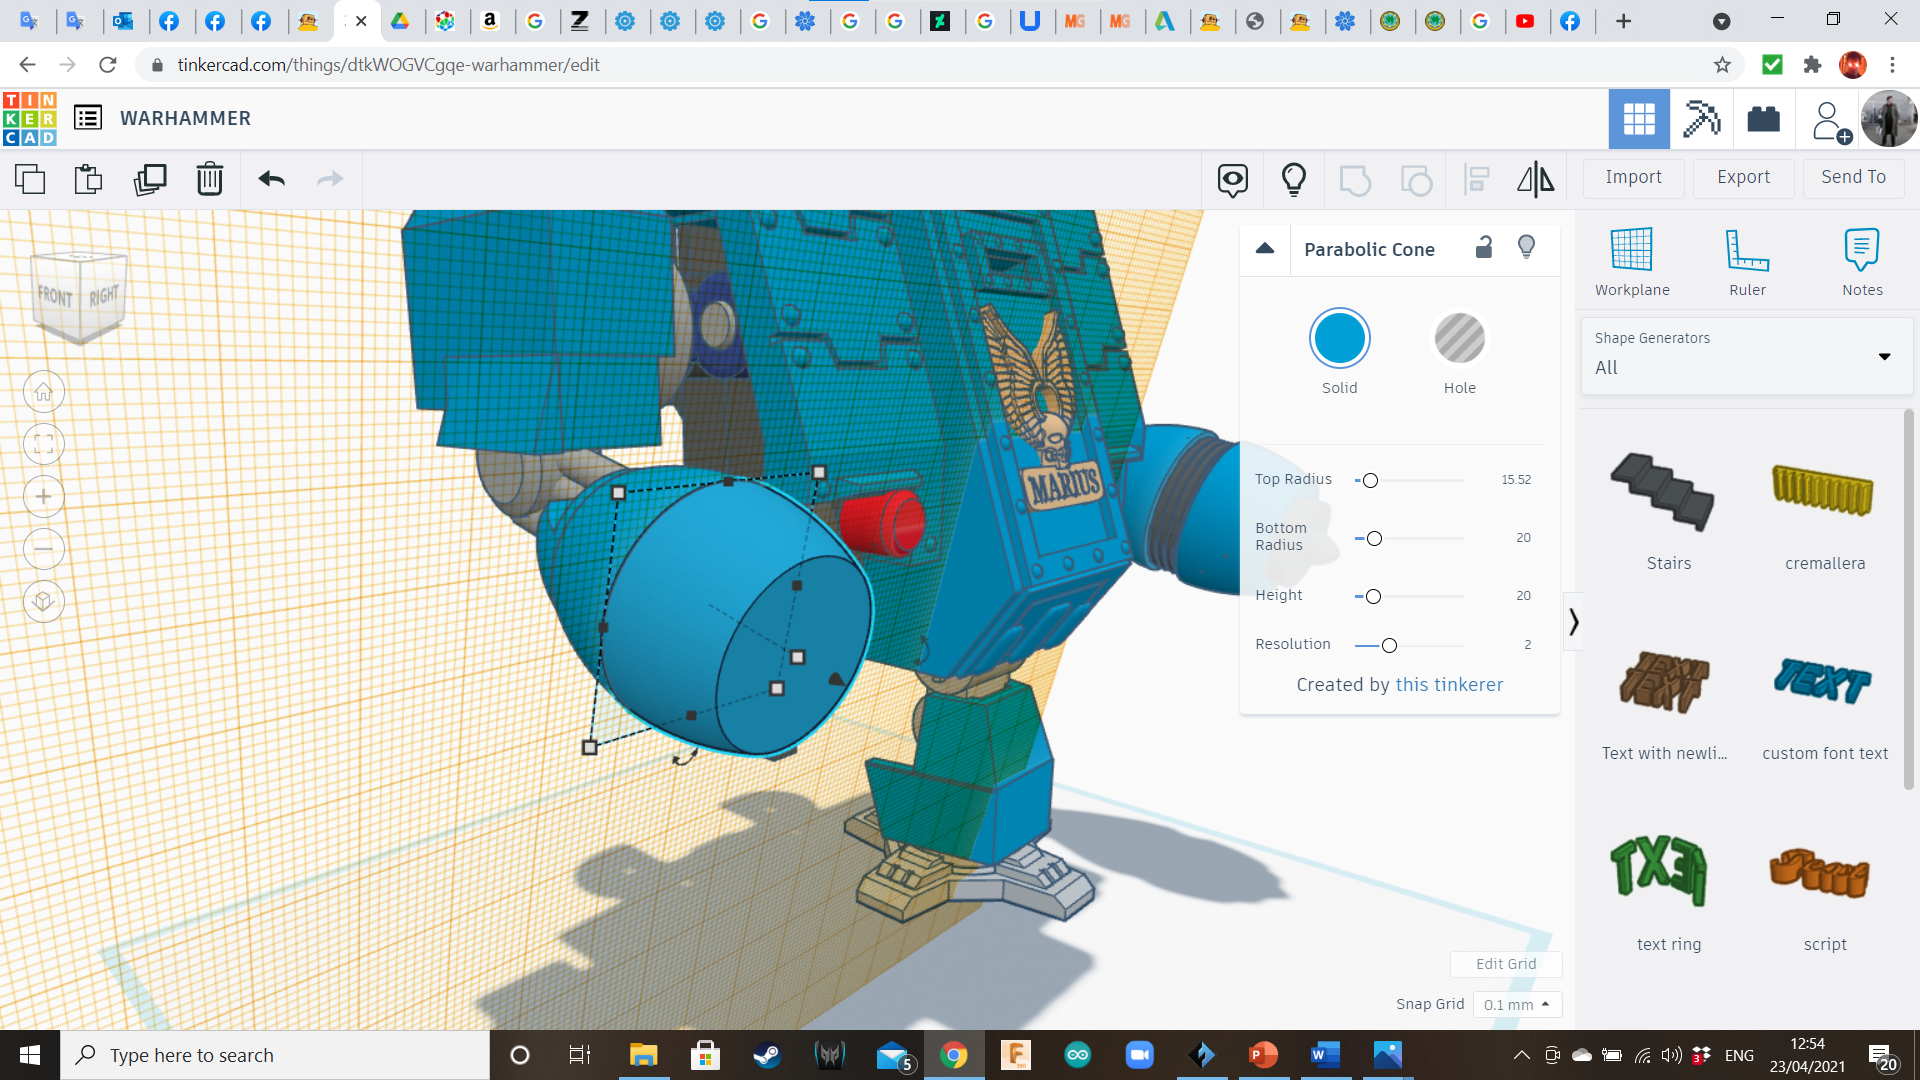Click the Duplicate and repeat icon

[x=150, y=179]
